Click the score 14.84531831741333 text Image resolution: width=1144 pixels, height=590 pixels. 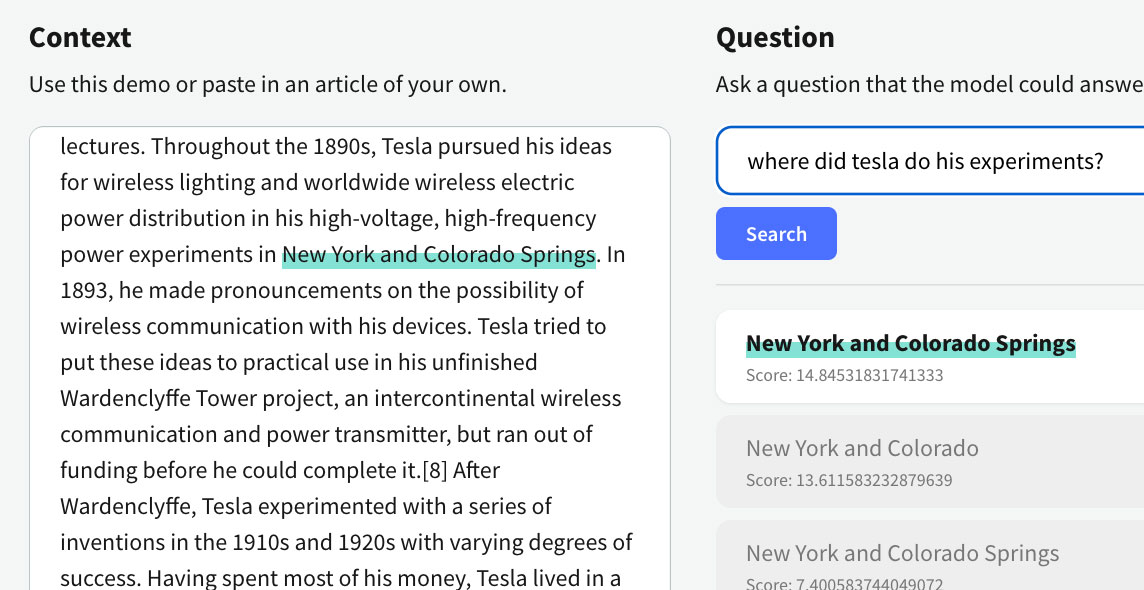coord(844,376)
